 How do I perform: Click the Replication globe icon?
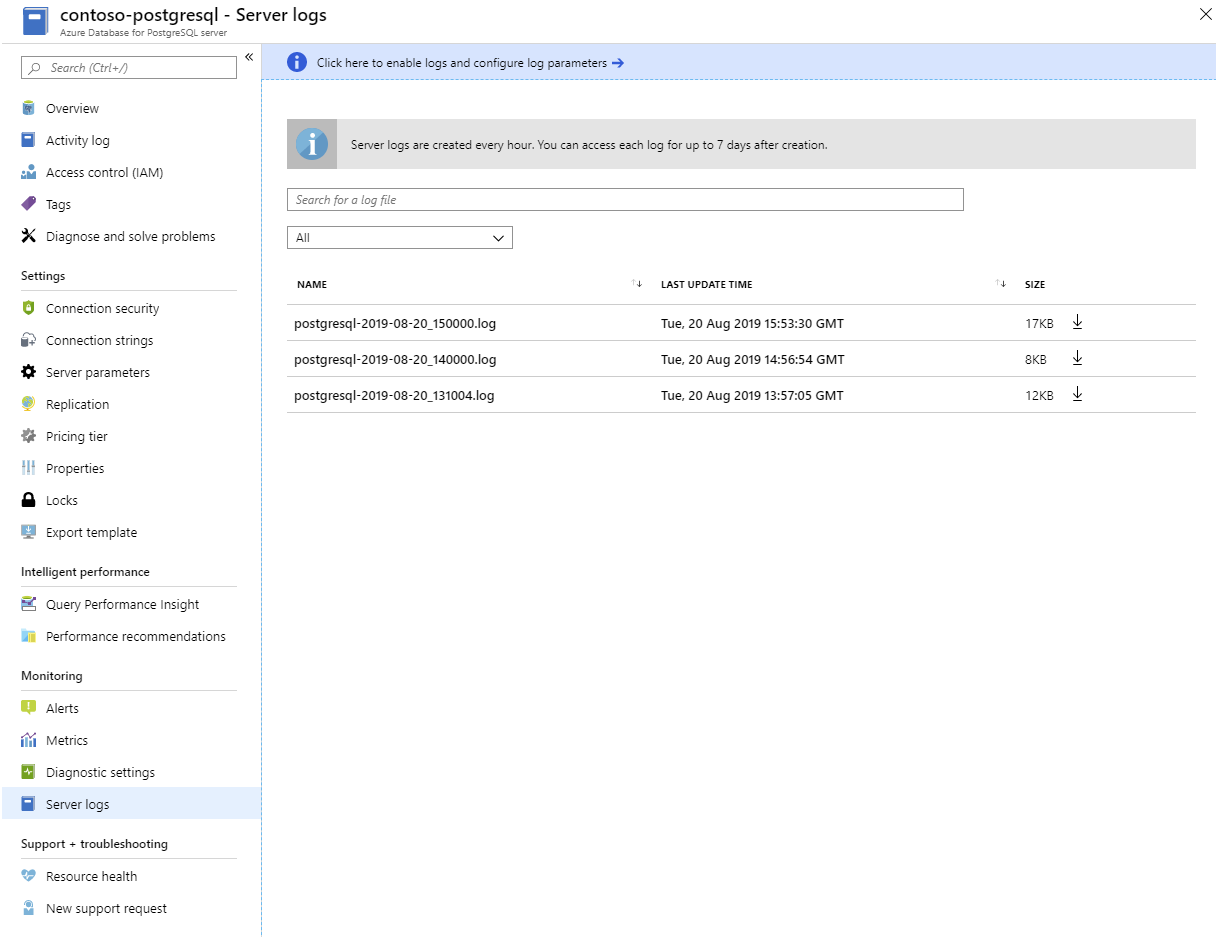coord(28,404)
